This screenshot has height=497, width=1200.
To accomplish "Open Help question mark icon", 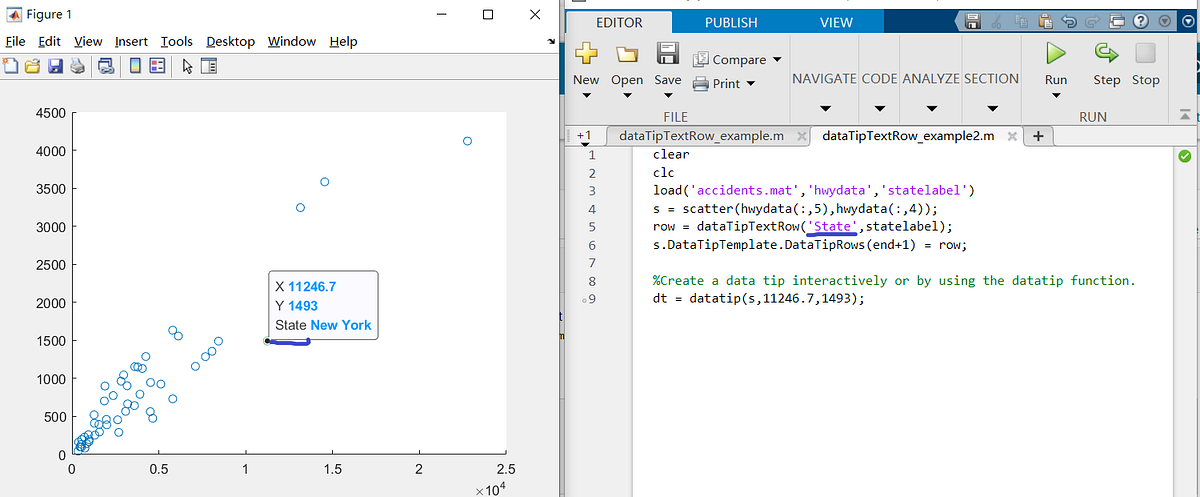I will tap(1143, 22).
